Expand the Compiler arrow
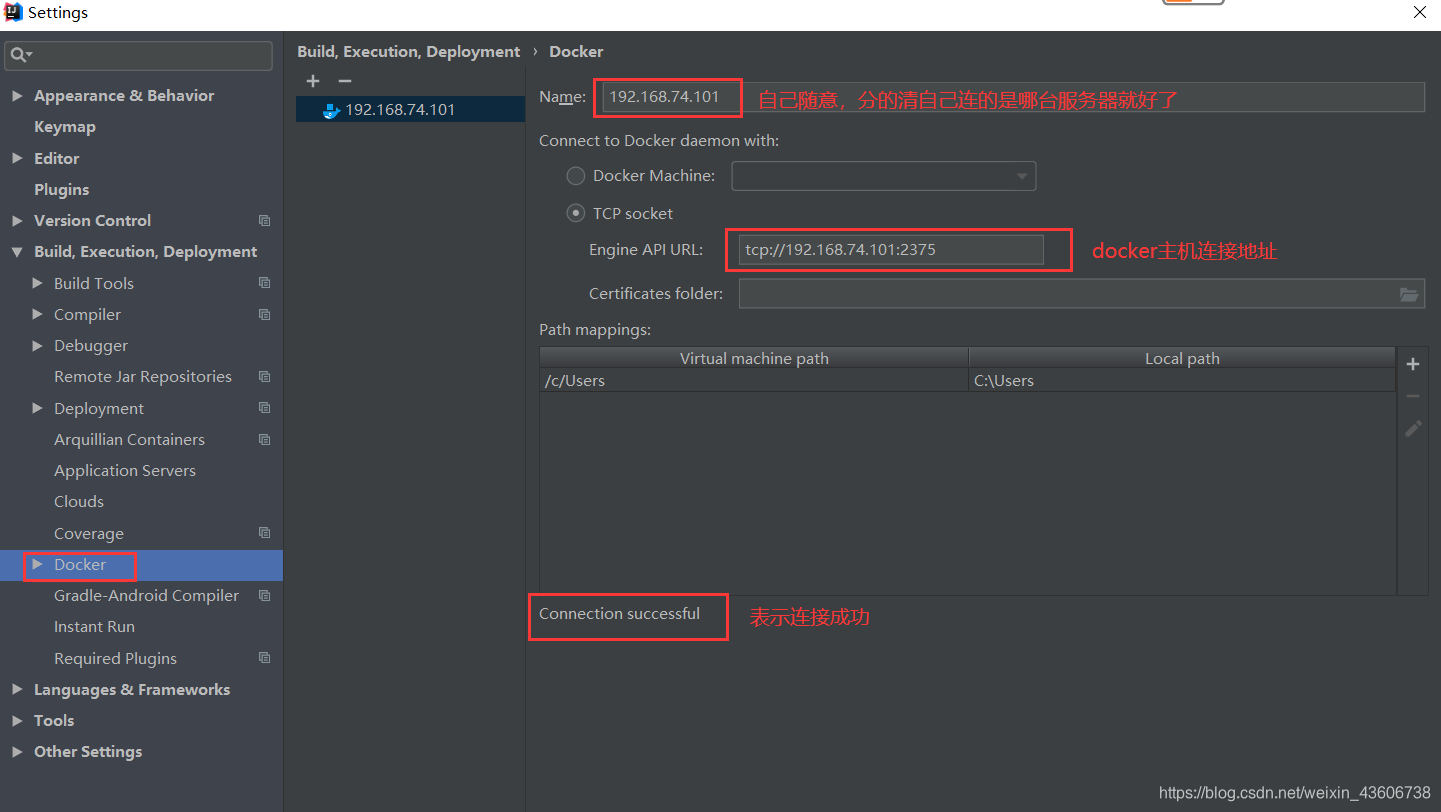 pos(37,314)
